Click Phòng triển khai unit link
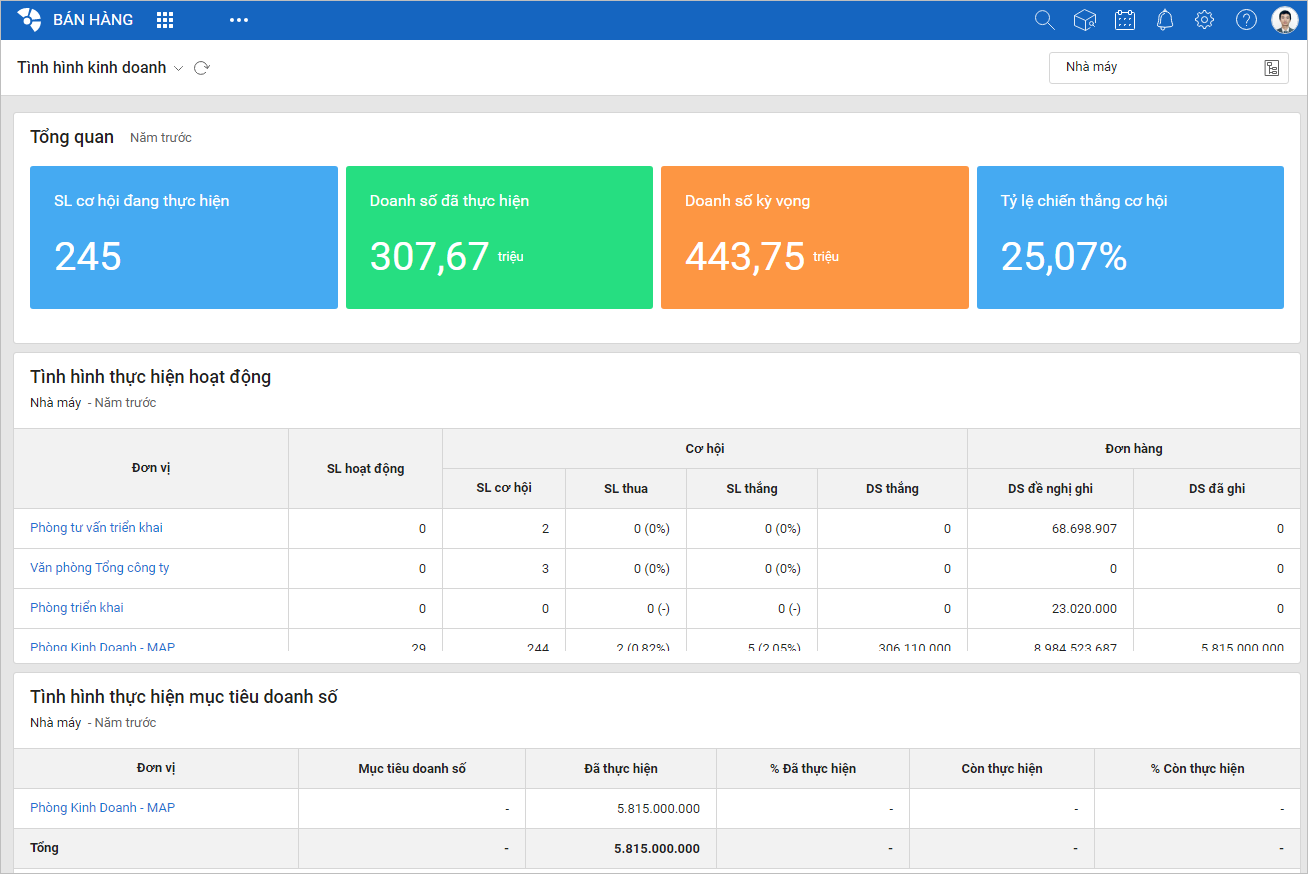The width and height of the screenshot is (1308, 874). (77, 608)
